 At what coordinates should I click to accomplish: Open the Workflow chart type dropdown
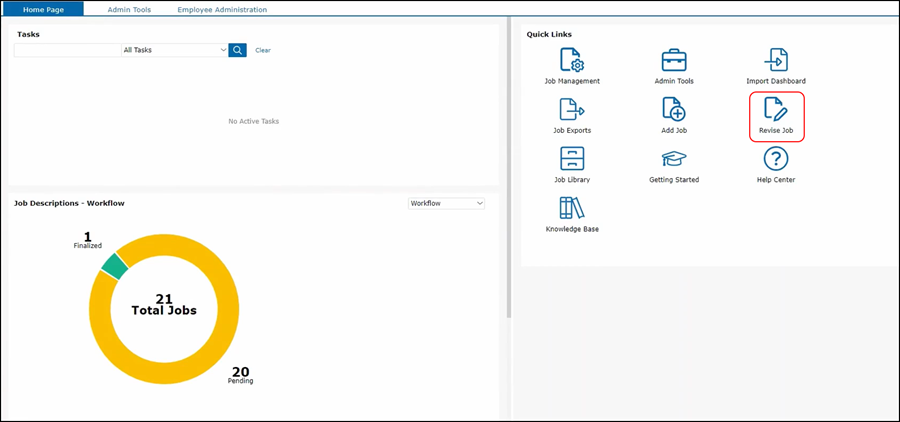(446, 203)
